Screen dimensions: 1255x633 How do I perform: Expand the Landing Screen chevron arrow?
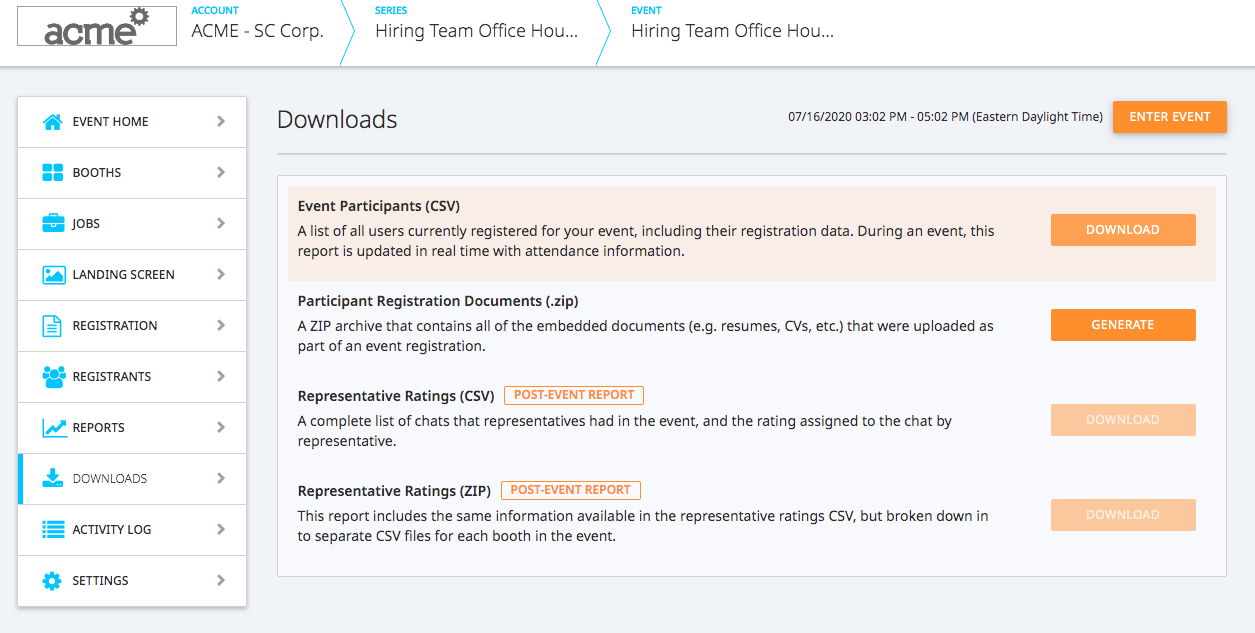[x=221, y=275]
